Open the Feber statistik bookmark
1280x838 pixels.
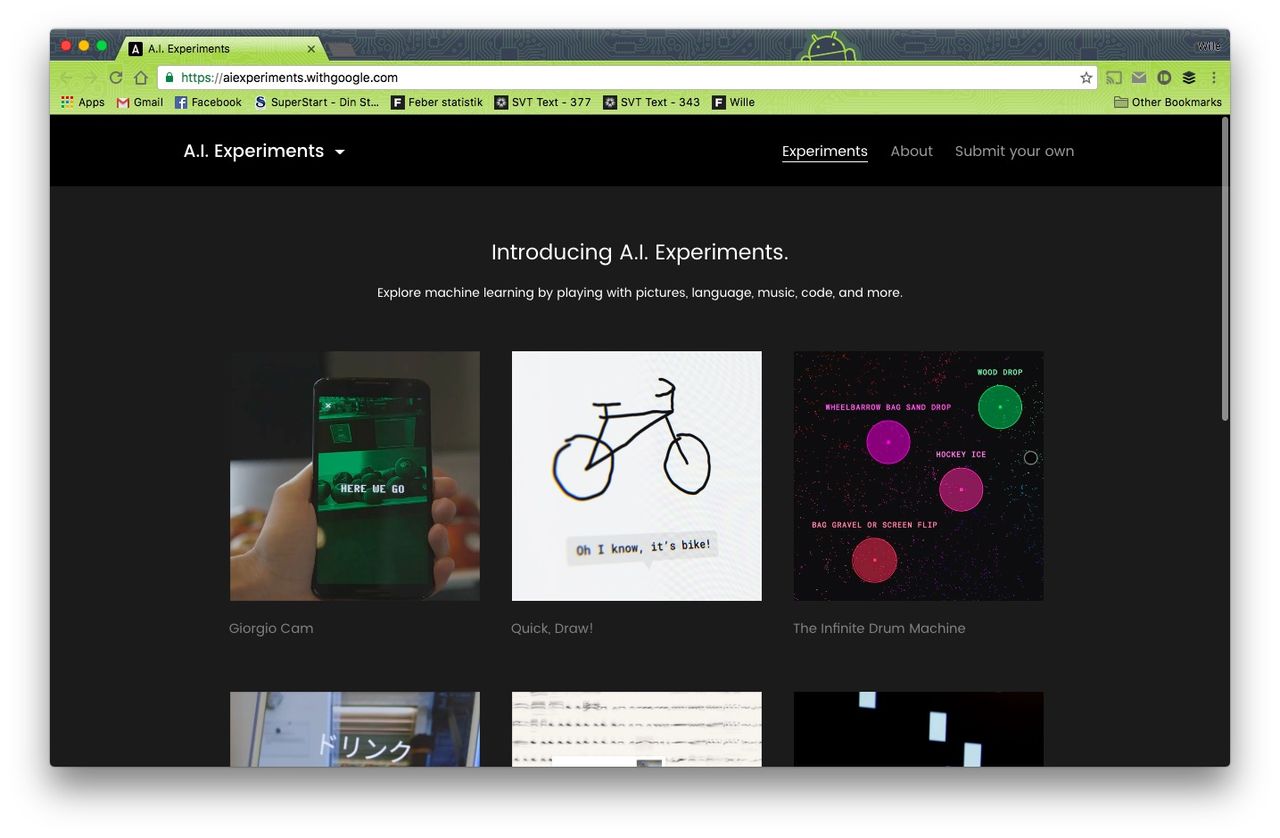[437, 102]
